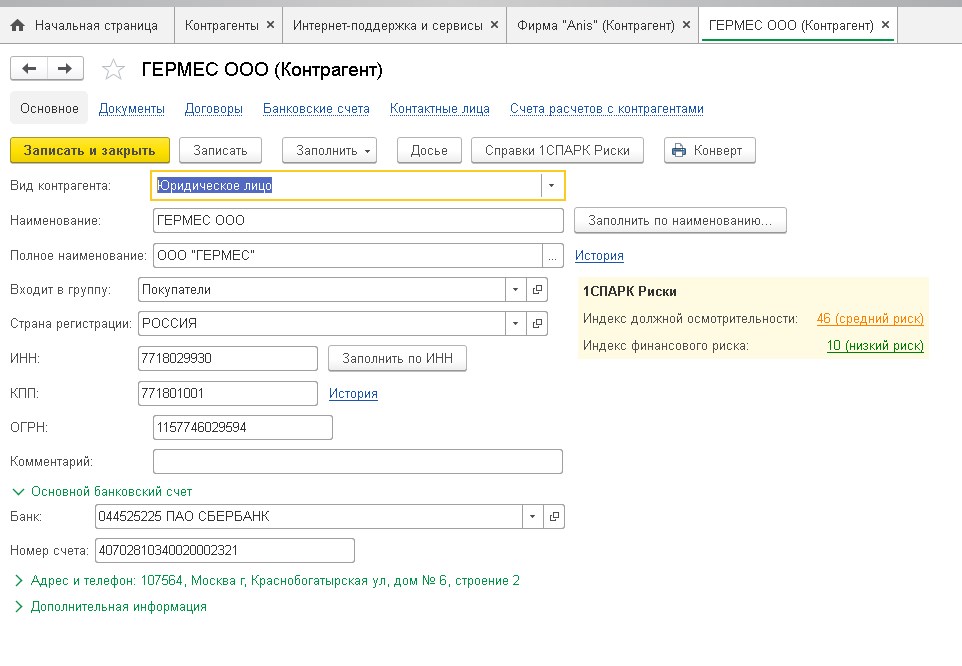
Task: Switch to the Фирма "Anis" tab
Action: tap(594, 24)
